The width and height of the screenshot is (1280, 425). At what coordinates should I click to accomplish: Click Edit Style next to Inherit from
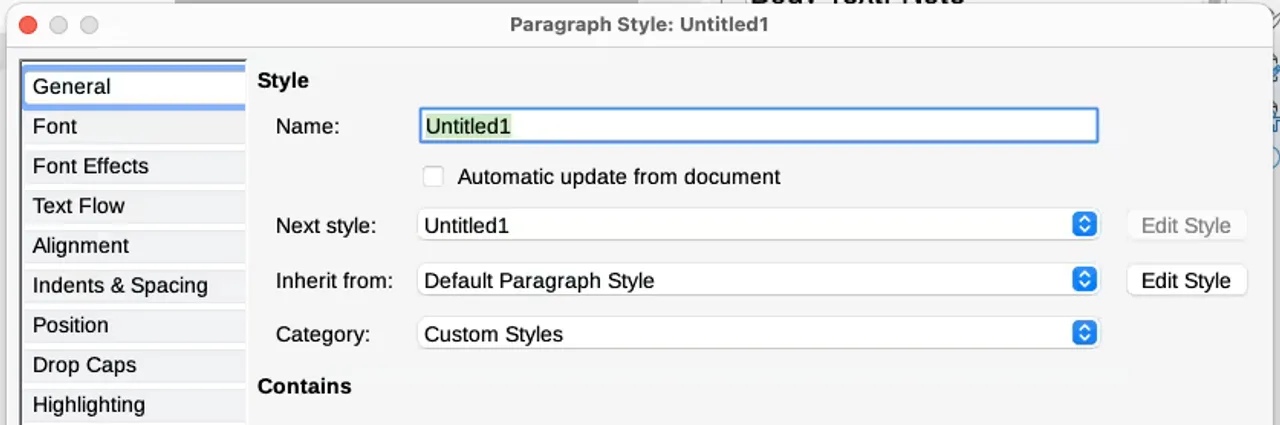[x=1186, y=280]
